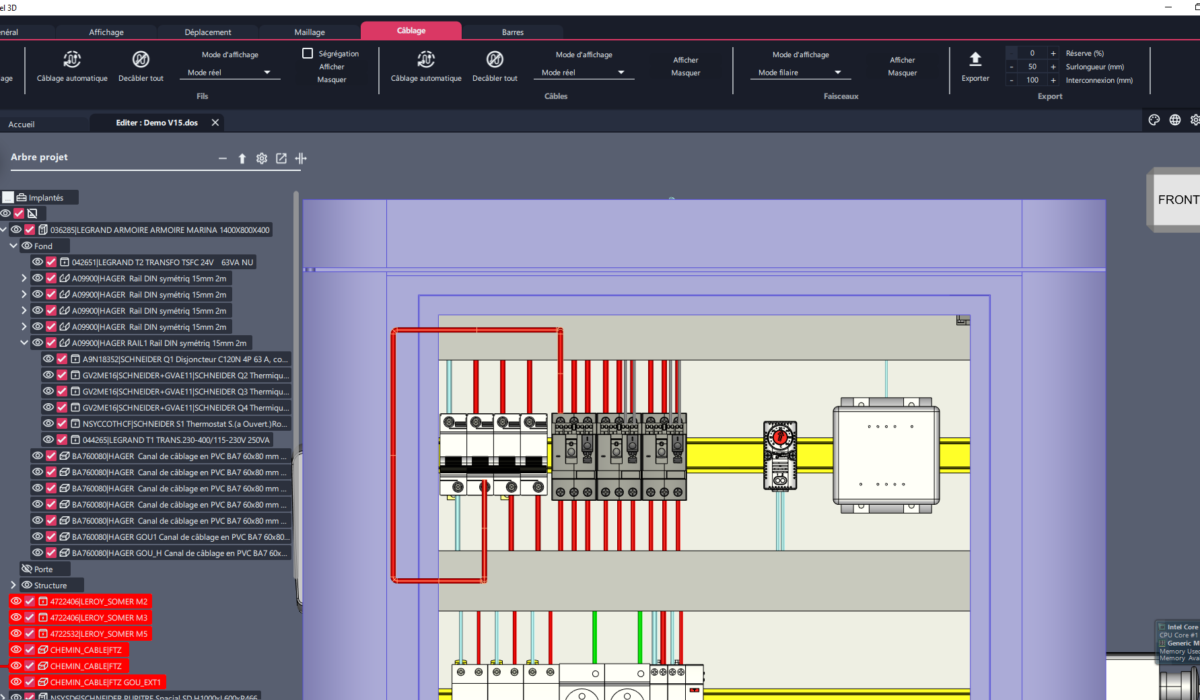Close the Demo V15.dos editor tab
The height and width of the screenshot is (700, 1200).
point(215,123)
